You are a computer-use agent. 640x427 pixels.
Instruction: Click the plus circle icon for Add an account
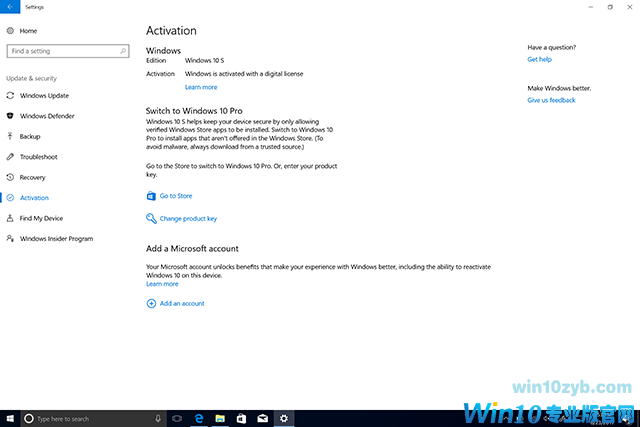151,303
